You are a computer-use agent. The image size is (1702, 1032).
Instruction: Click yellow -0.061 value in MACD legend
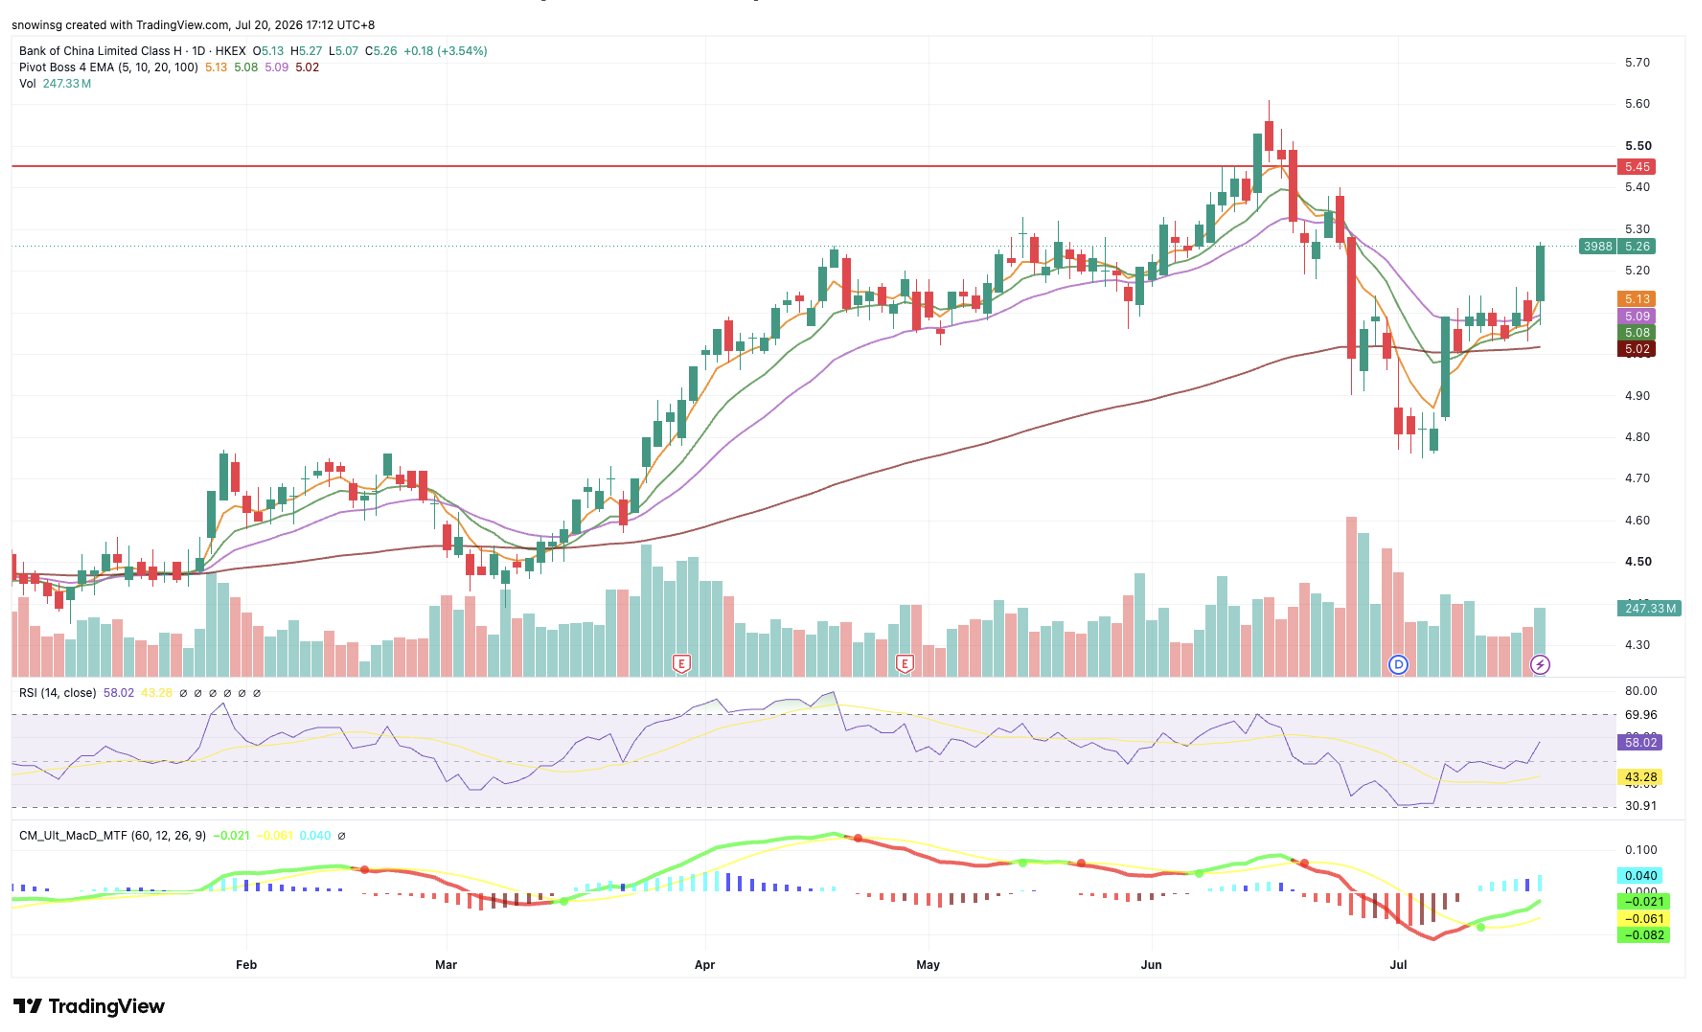tap(274, 836)
